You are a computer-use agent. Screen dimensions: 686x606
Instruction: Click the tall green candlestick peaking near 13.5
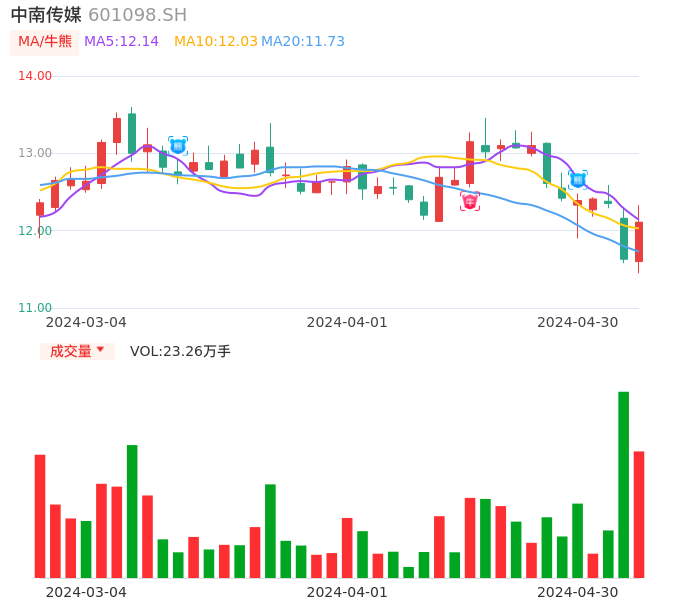click(x=132, y=133)
